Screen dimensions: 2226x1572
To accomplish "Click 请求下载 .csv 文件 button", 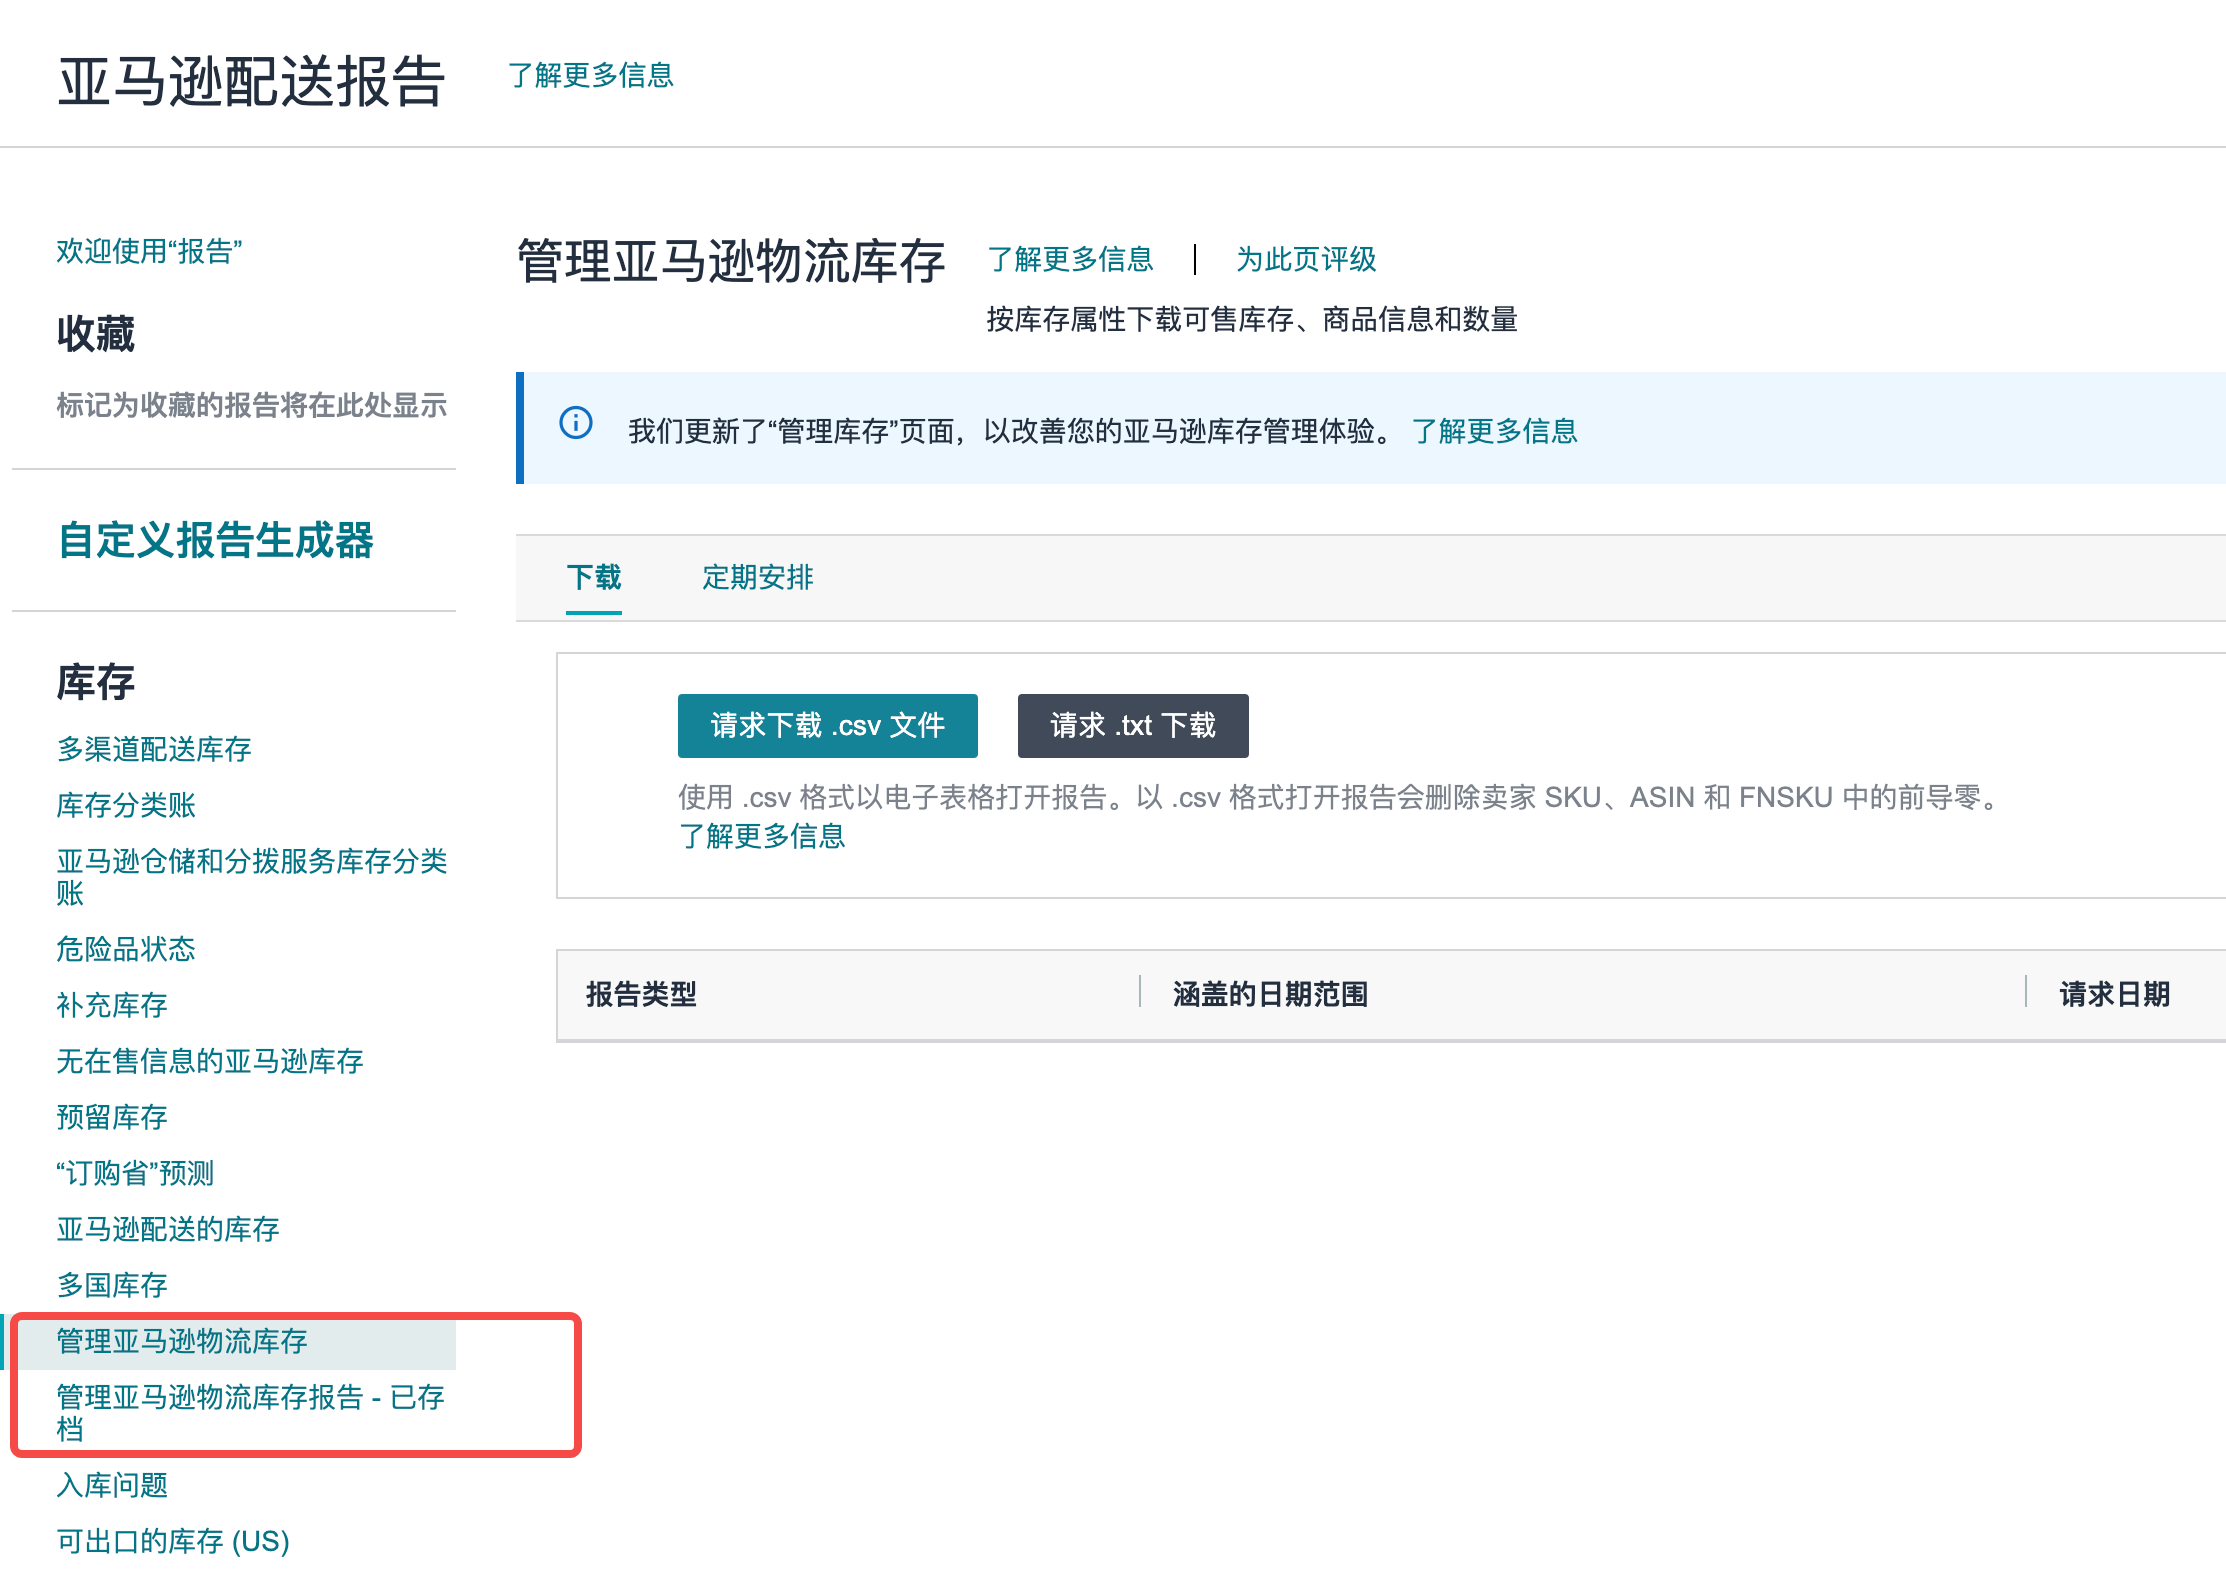I will coord(828,726).
